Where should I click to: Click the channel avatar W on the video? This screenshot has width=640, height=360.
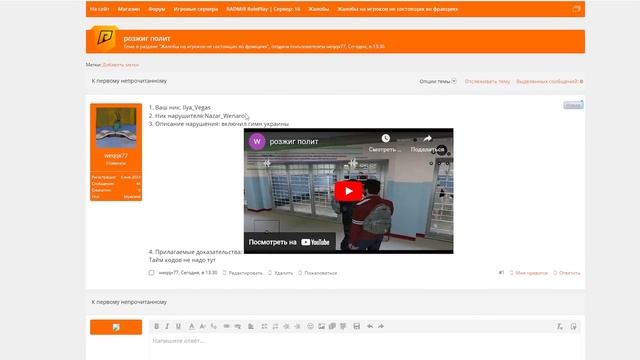[257, 142]
